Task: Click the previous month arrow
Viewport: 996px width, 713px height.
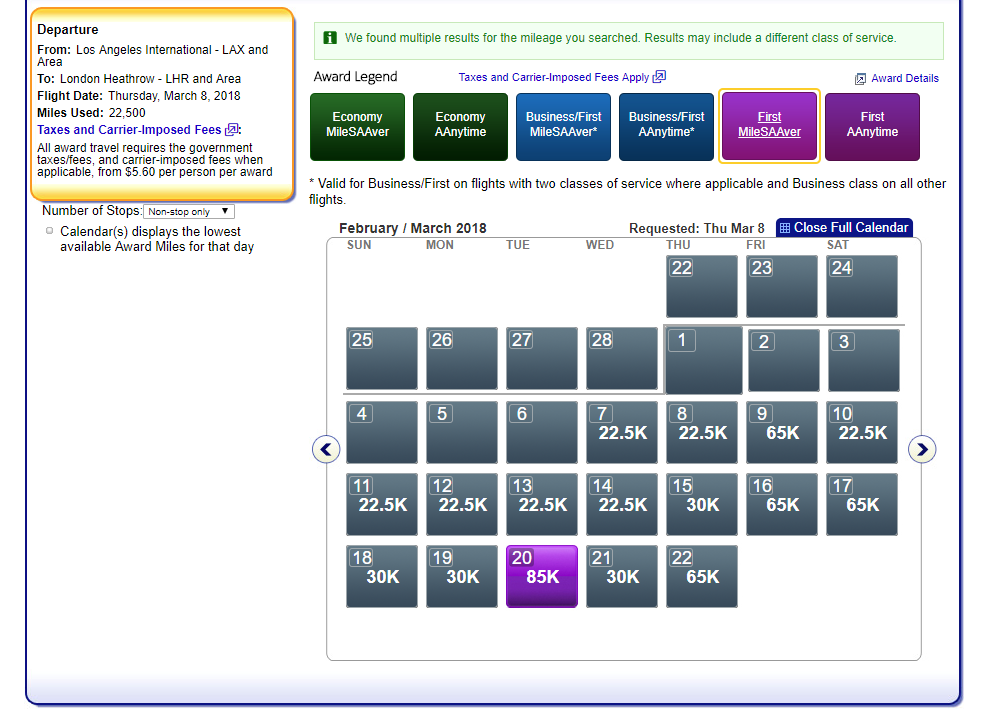Action: (x=326, y=449)
